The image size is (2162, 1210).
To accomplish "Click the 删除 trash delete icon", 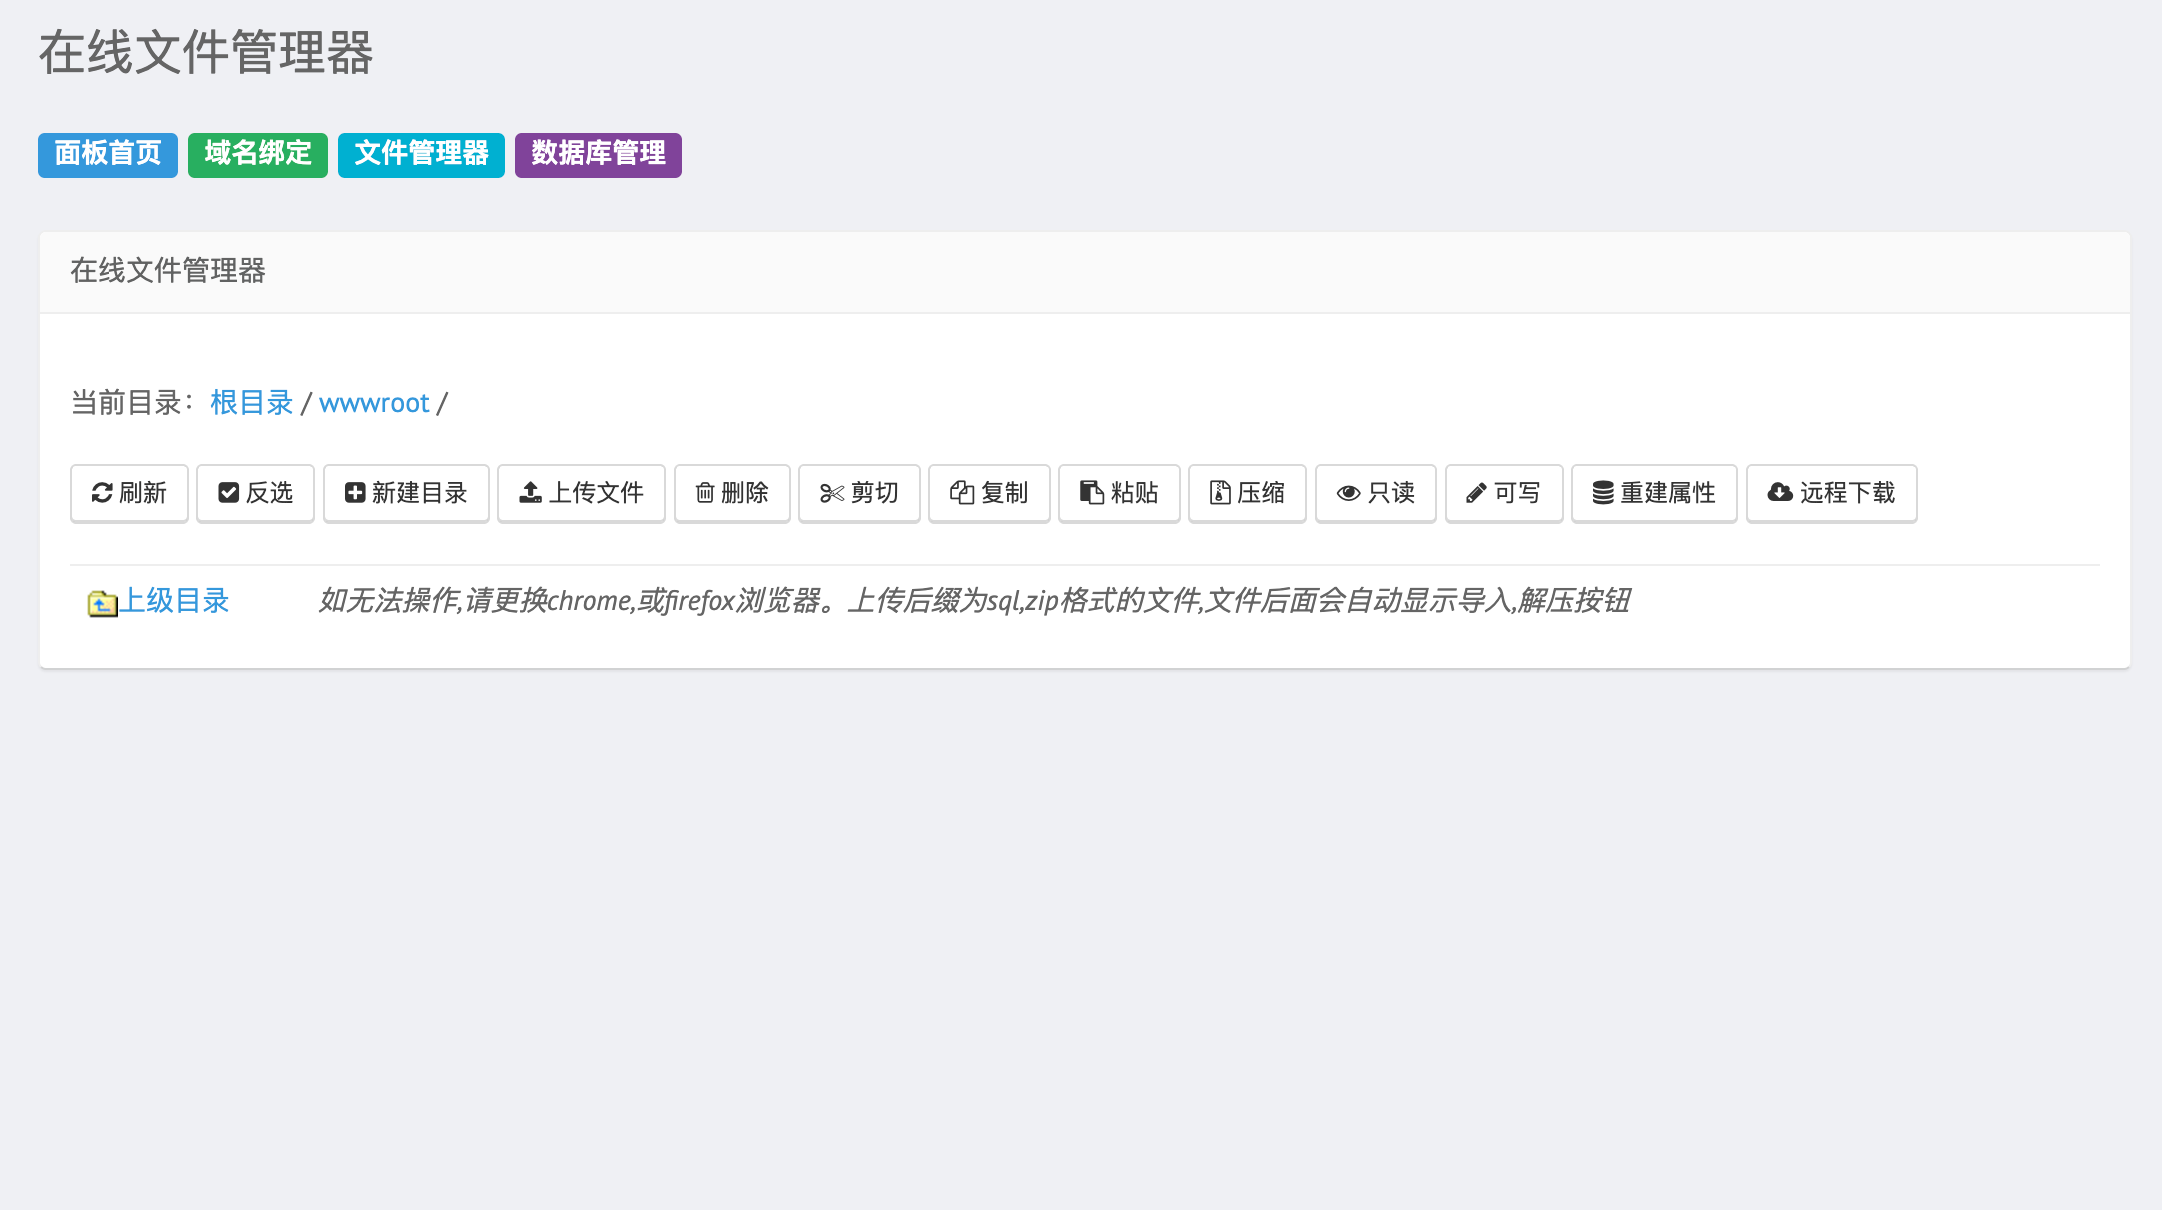I will pos(731,493).
